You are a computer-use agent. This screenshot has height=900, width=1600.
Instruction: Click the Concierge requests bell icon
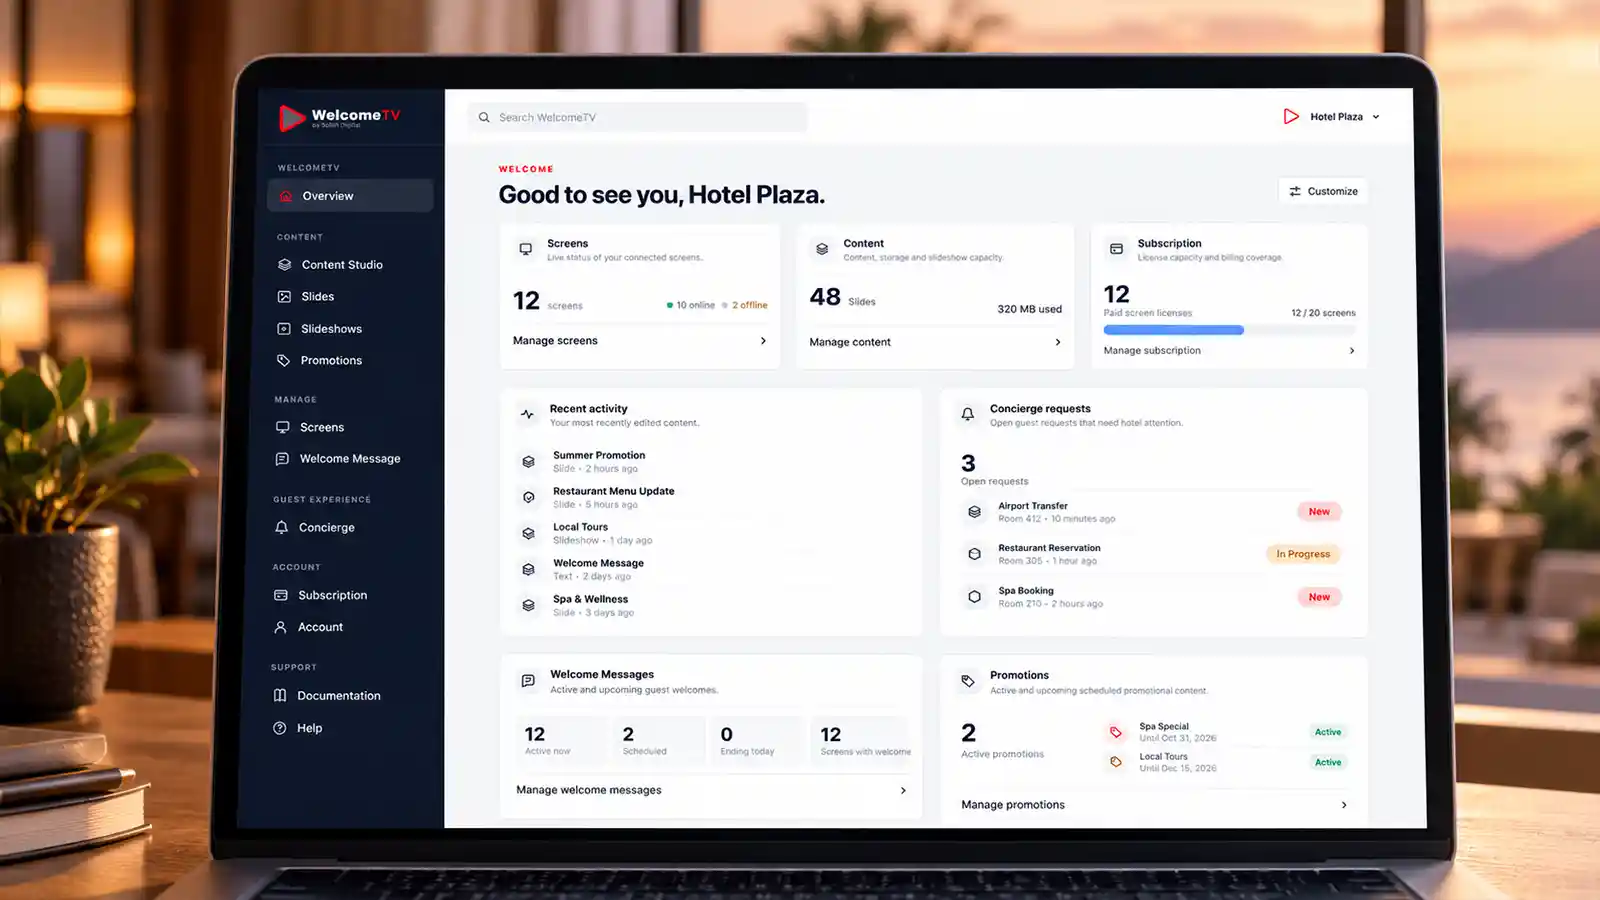(x=968, y=414)
